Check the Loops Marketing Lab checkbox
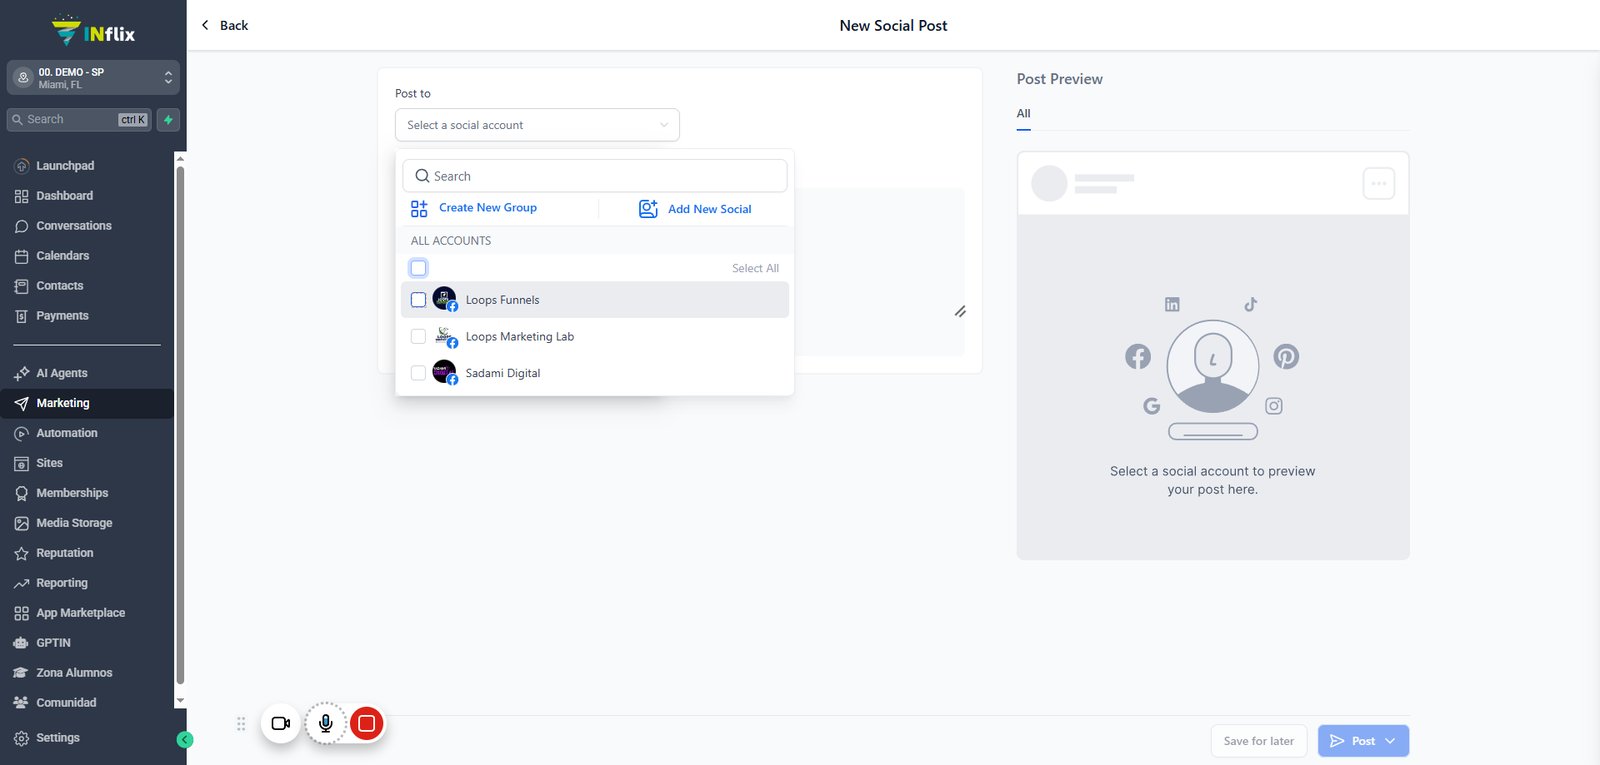1600x765 pixels. pos(419,337)
